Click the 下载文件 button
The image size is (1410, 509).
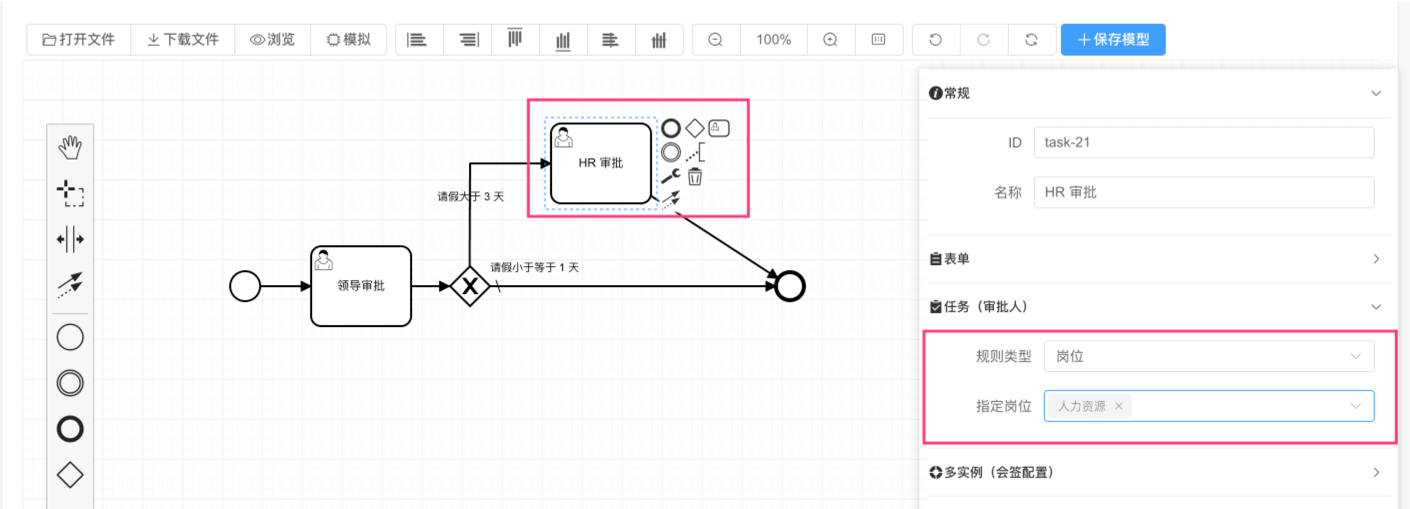(x=183, y=40)
